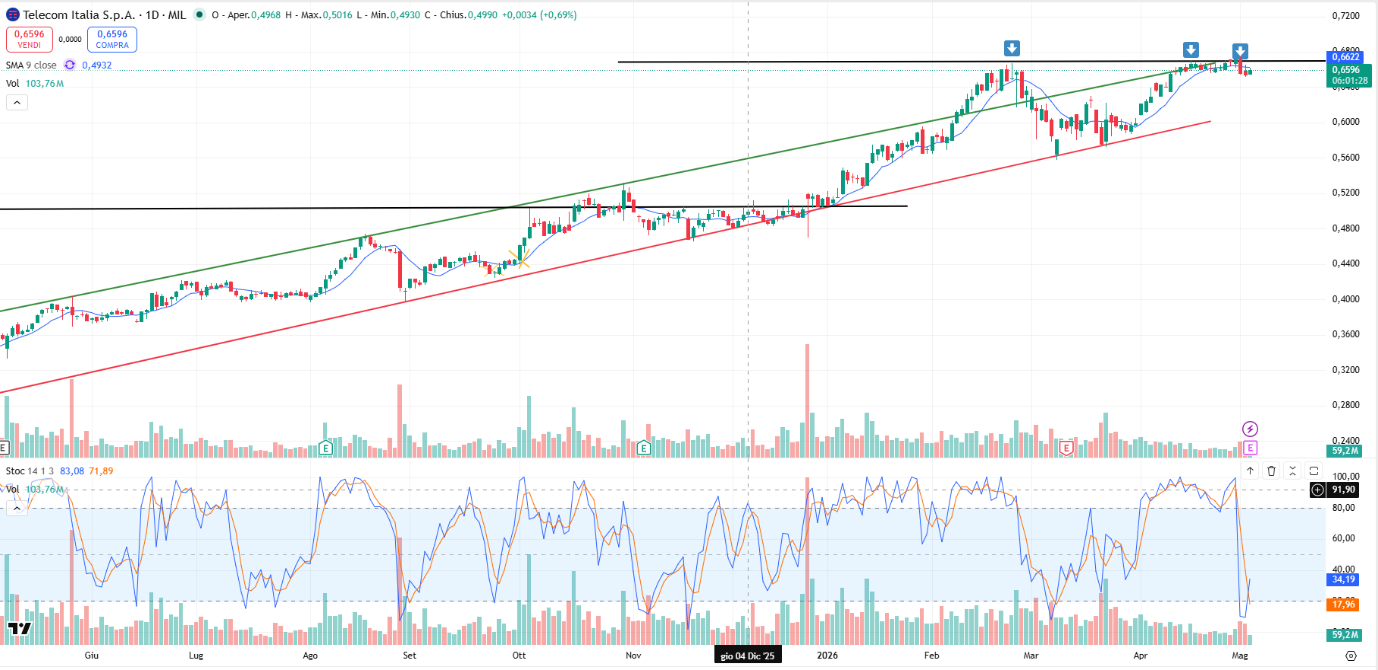
Task: Click the orange 17,96 stochastic value label
Action: (1343, 604)
